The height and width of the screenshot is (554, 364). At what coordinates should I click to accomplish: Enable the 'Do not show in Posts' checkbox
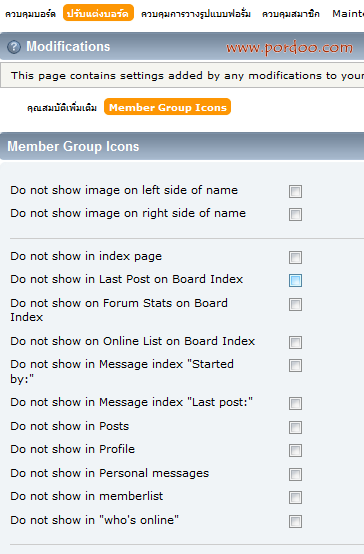point(295,428)
